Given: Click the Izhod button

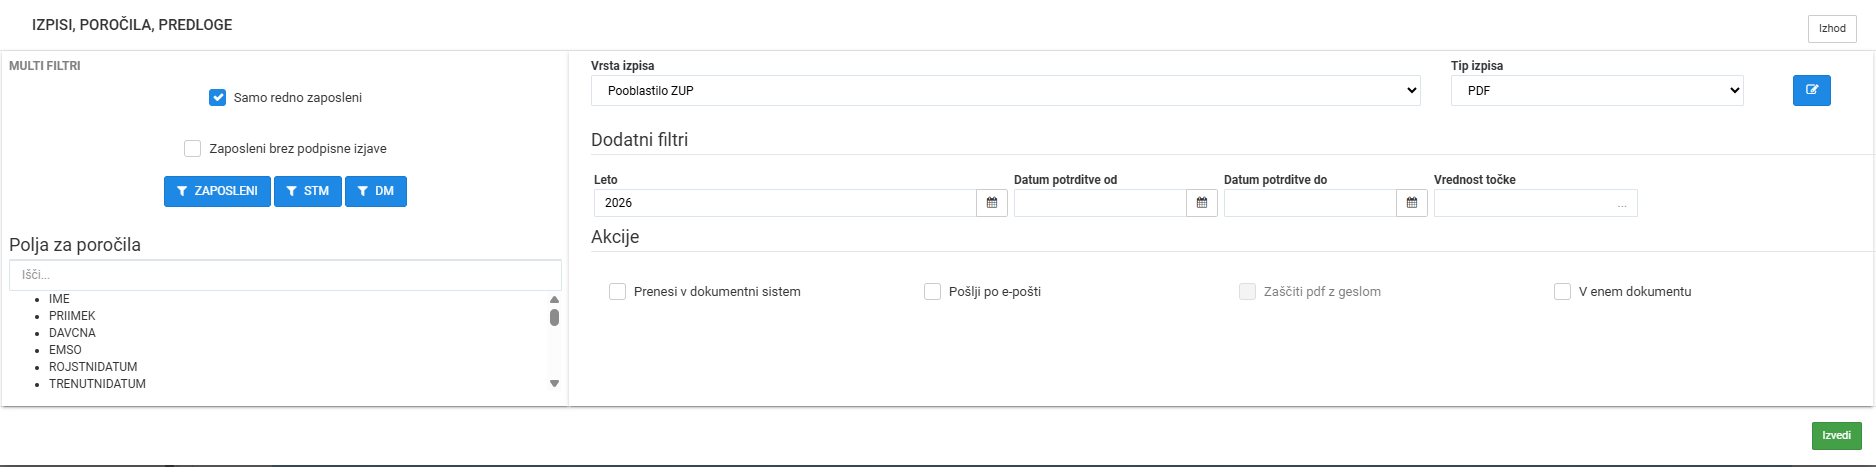Looking at the screenshot, I should [x=1832, y=29].
